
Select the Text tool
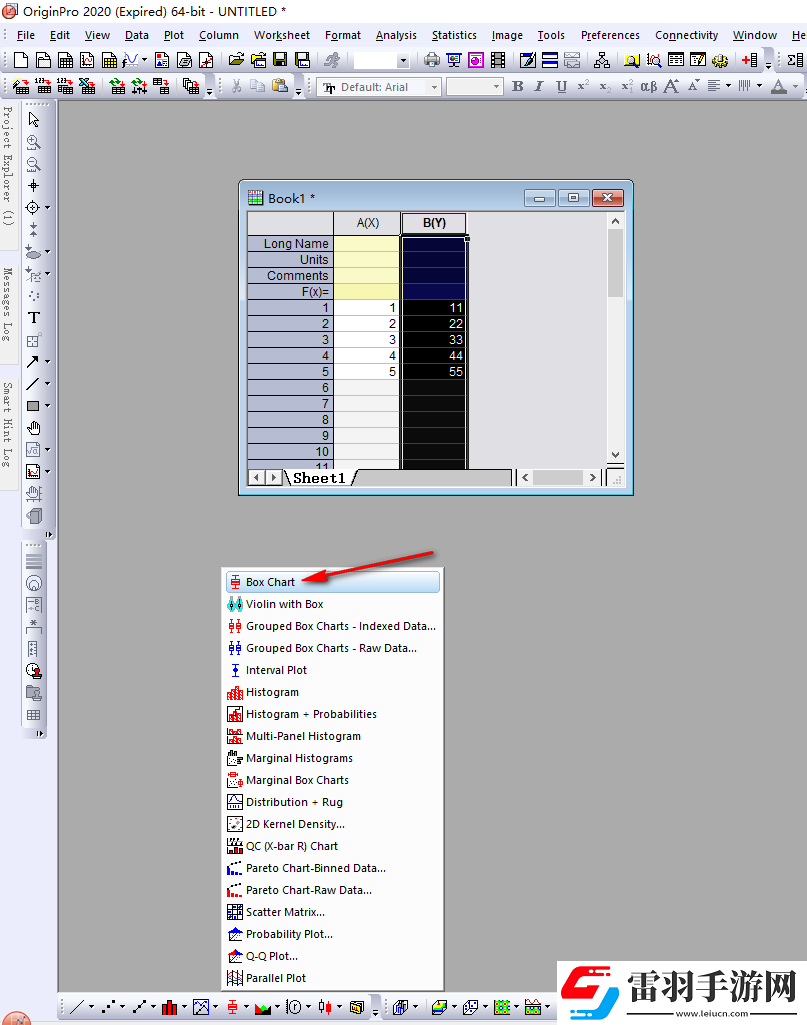pos(33,318)
